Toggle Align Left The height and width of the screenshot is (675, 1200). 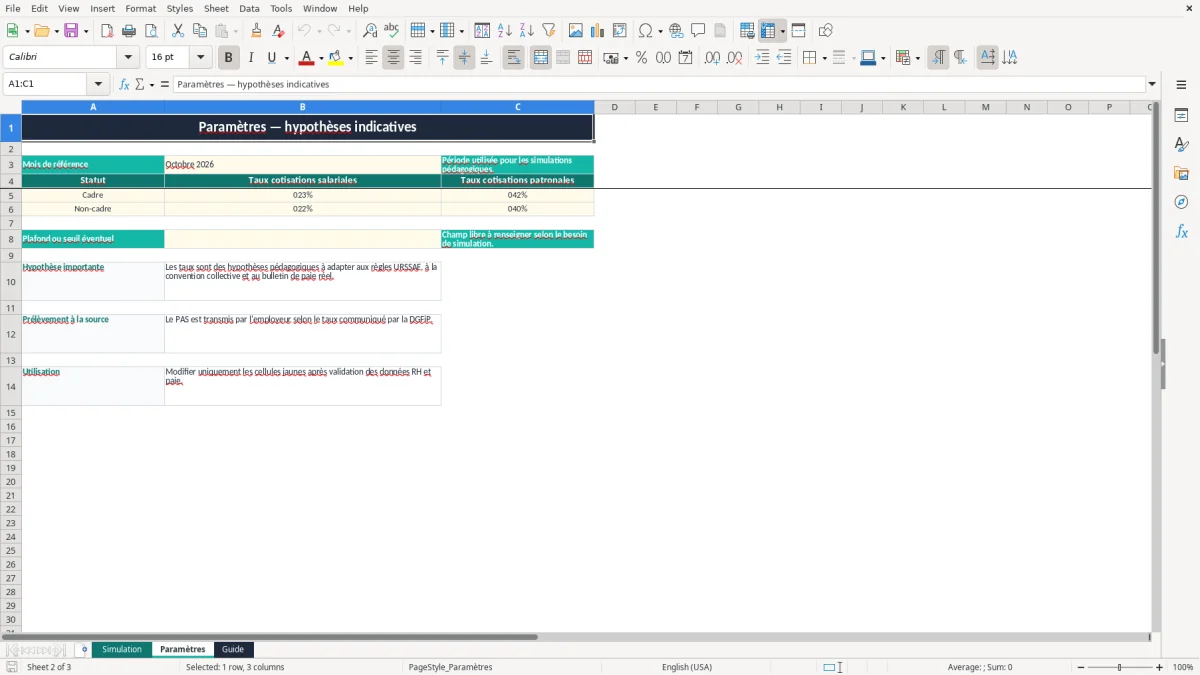(x=371, y=58)
